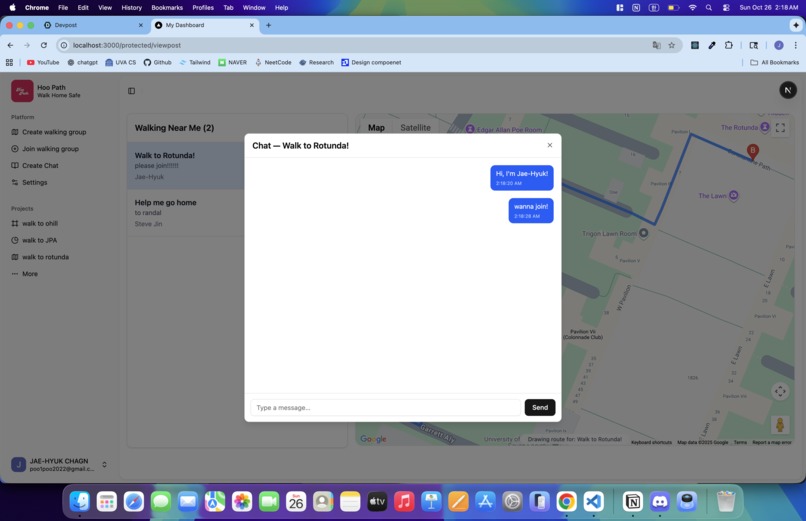Click the Type a message input field

tap(386, 407)
